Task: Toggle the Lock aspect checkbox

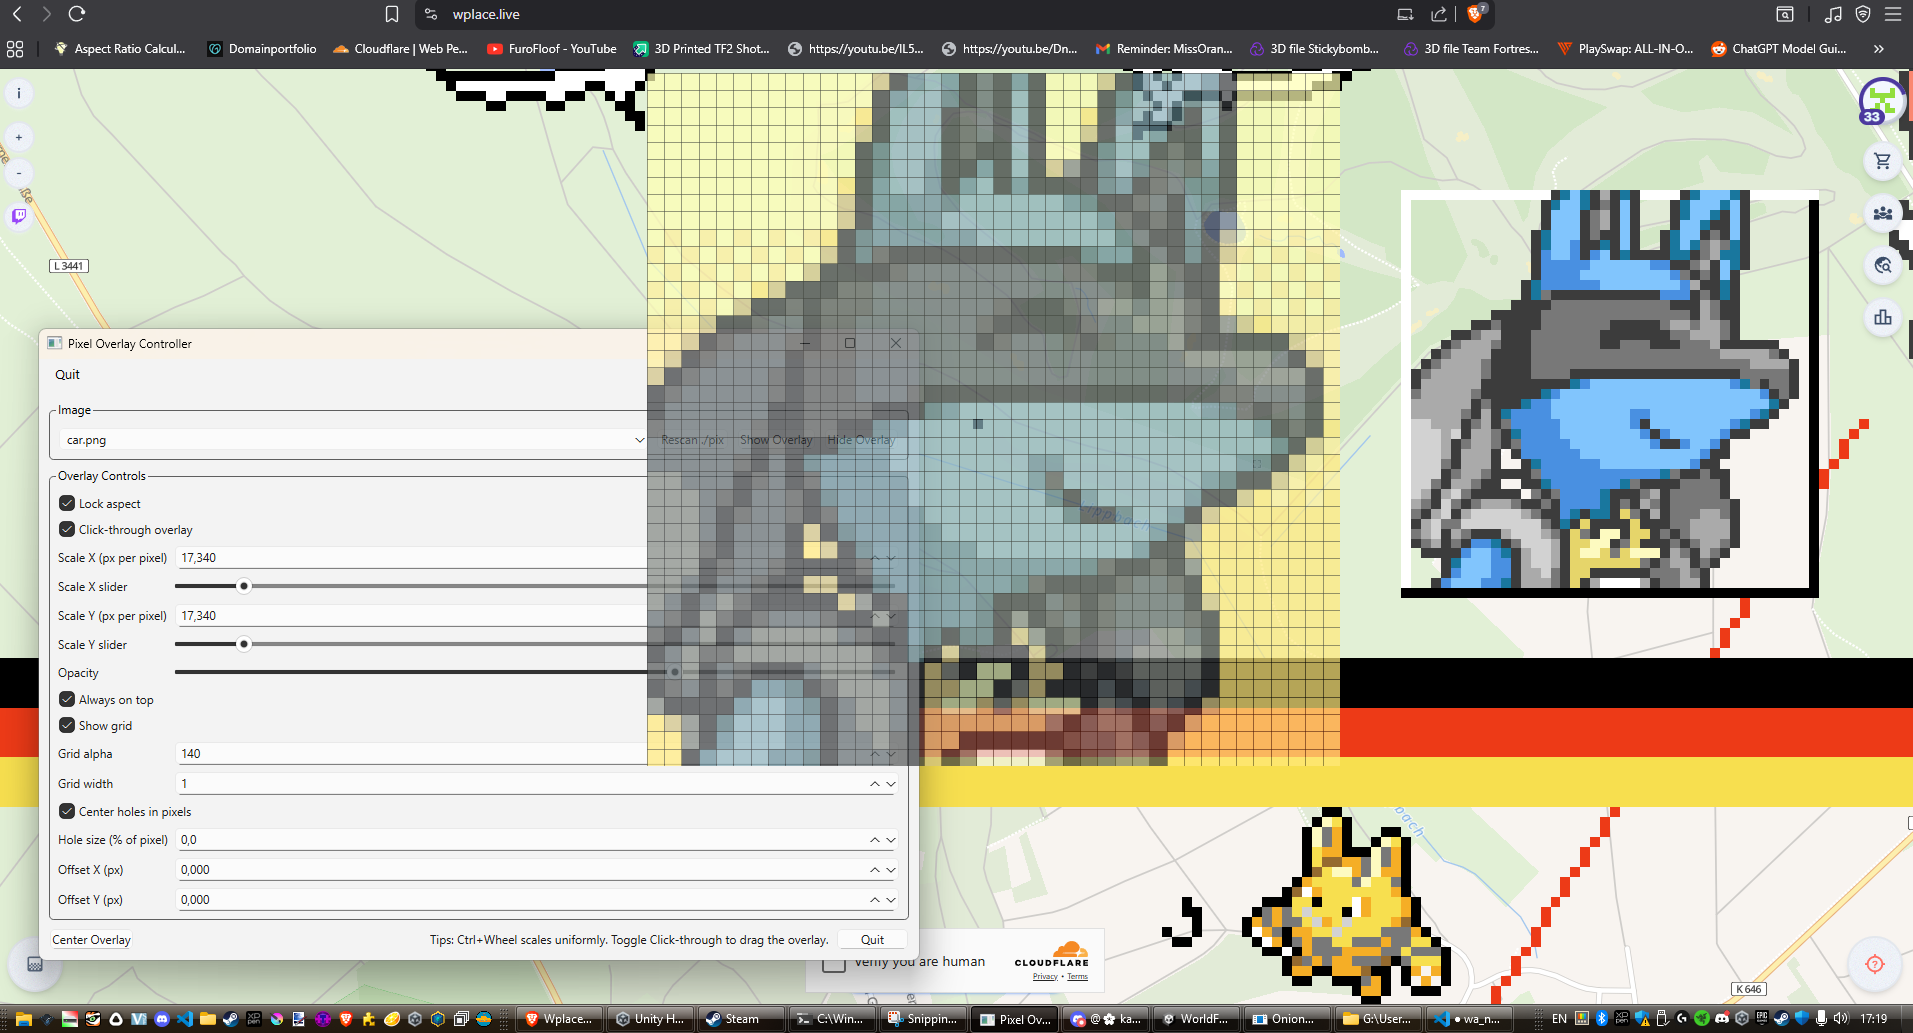Action: point(67,503)
